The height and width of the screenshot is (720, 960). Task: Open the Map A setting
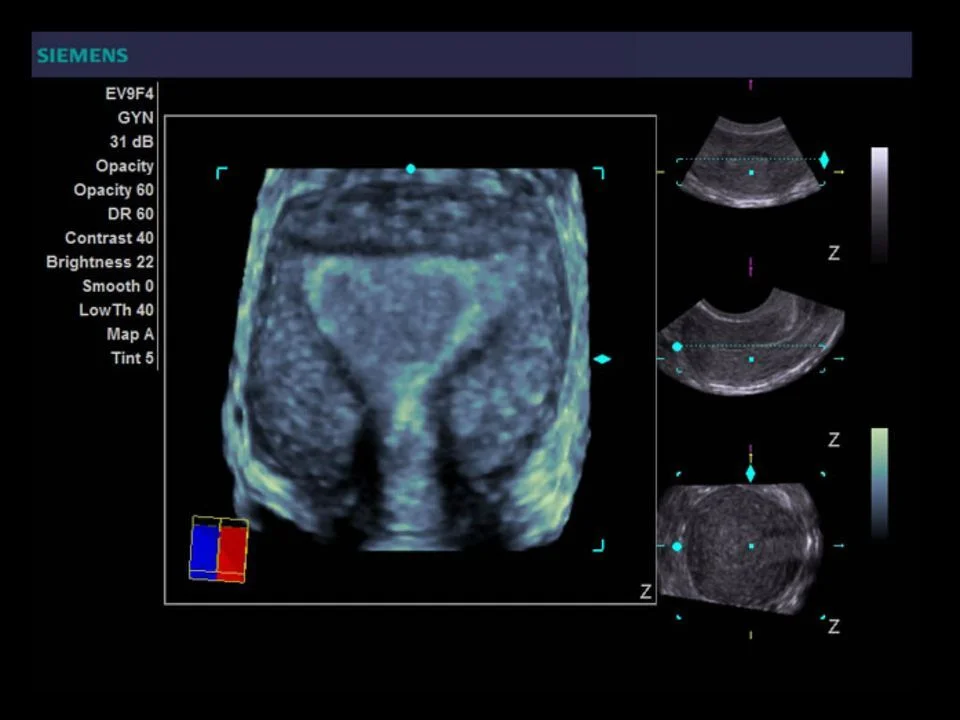pos(130,334)
